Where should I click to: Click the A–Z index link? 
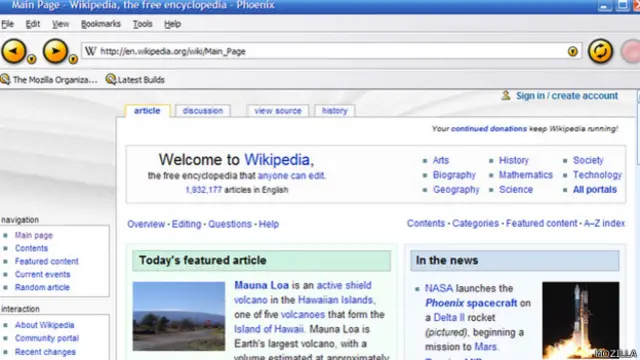604,223
